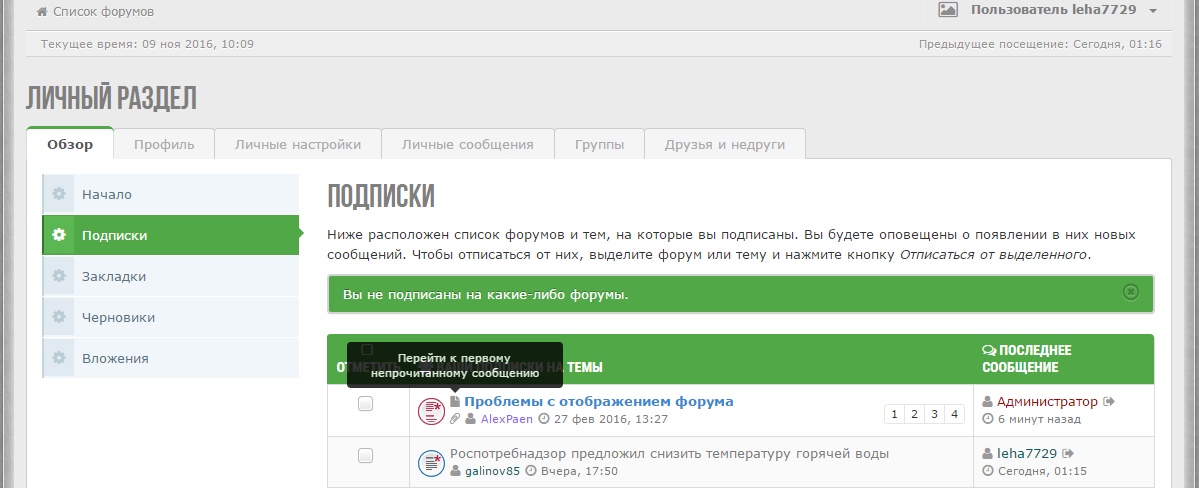Switch to the Профиль tab
This screenshot has height=488, width=1199.
point(164,144)
